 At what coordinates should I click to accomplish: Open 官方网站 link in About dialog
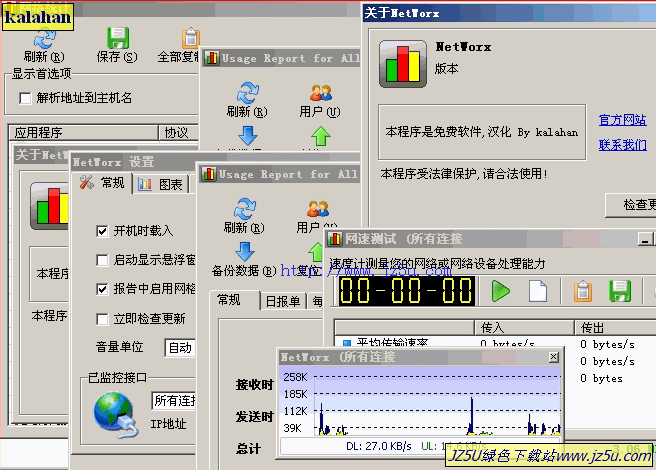(623, 120)
